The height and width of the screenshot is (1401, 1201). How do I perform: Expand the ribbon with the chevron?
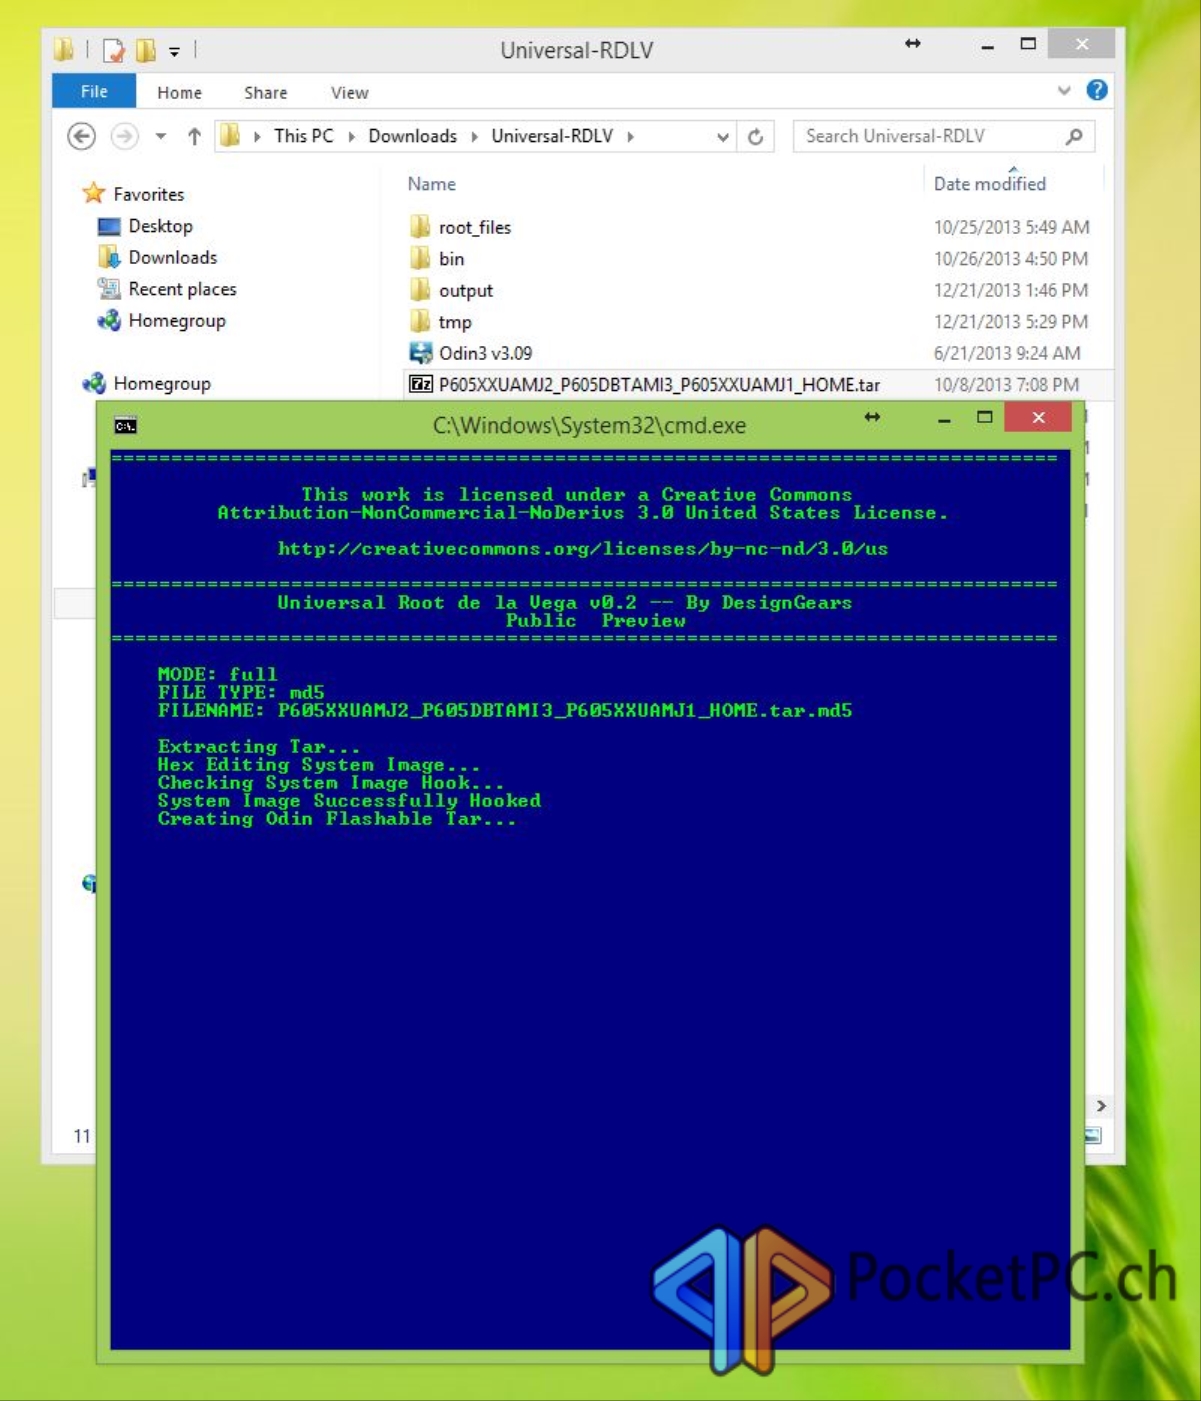pos(1064,91)
